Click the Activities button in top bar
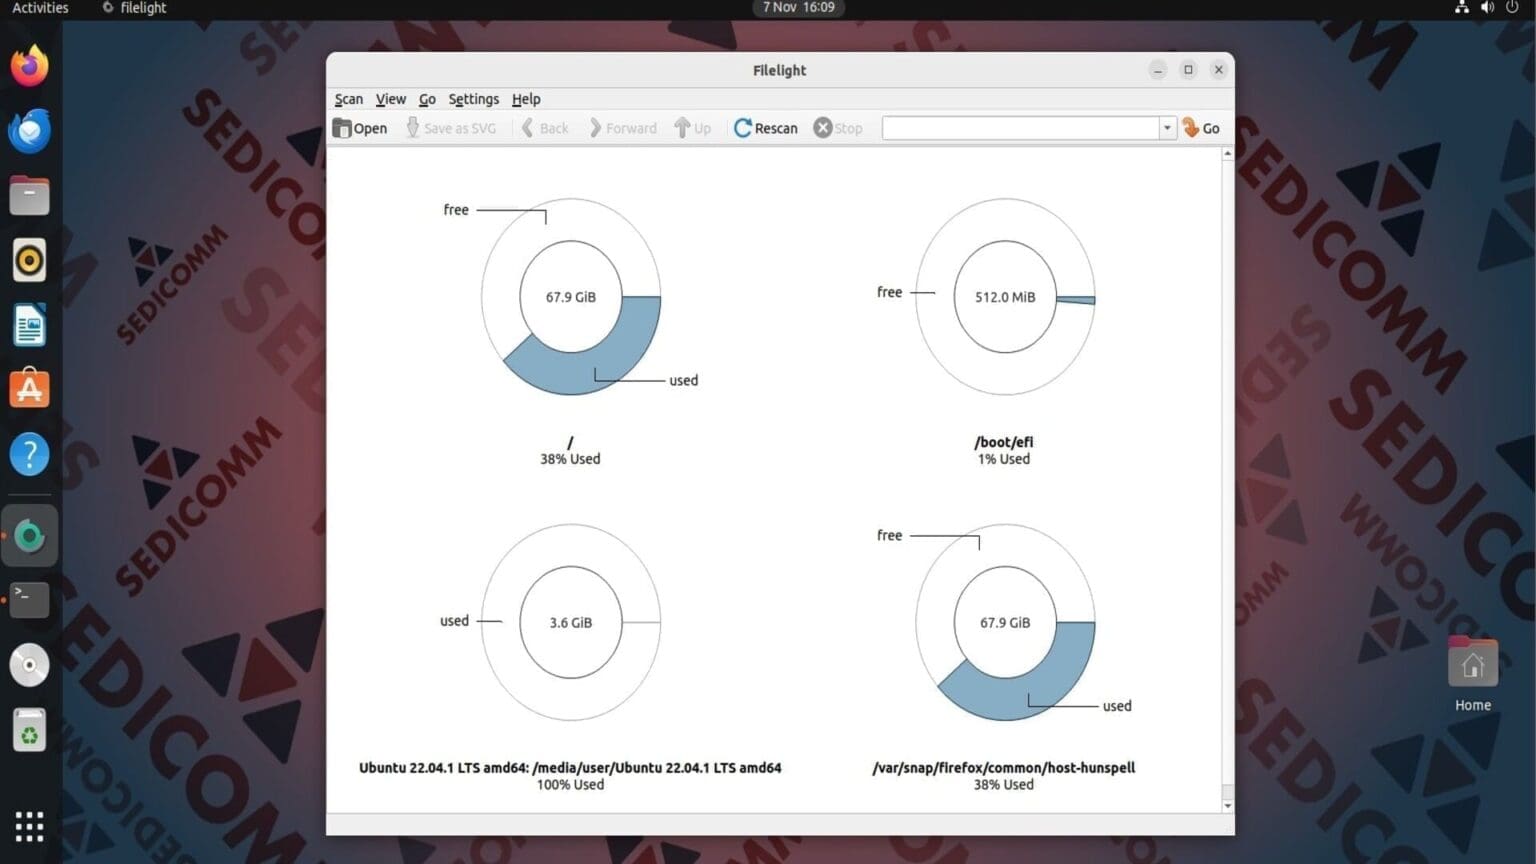Viewport: 1536px width, 864px height. point(40,8)
